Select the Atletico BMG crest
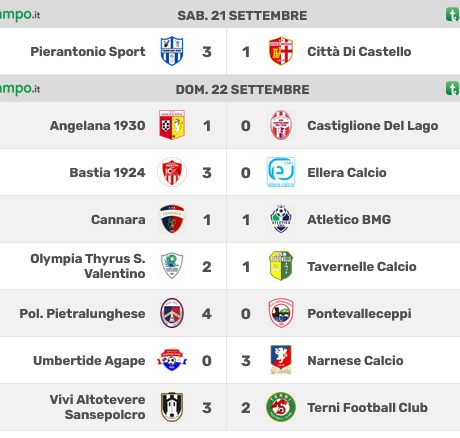 click(x=281, y=219)
